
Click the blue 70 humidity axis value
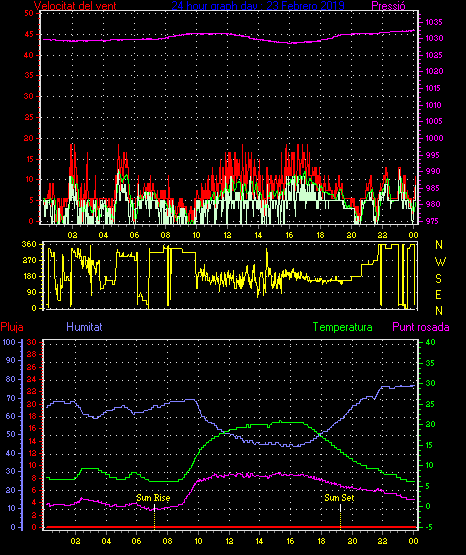(x=11, y=398)
